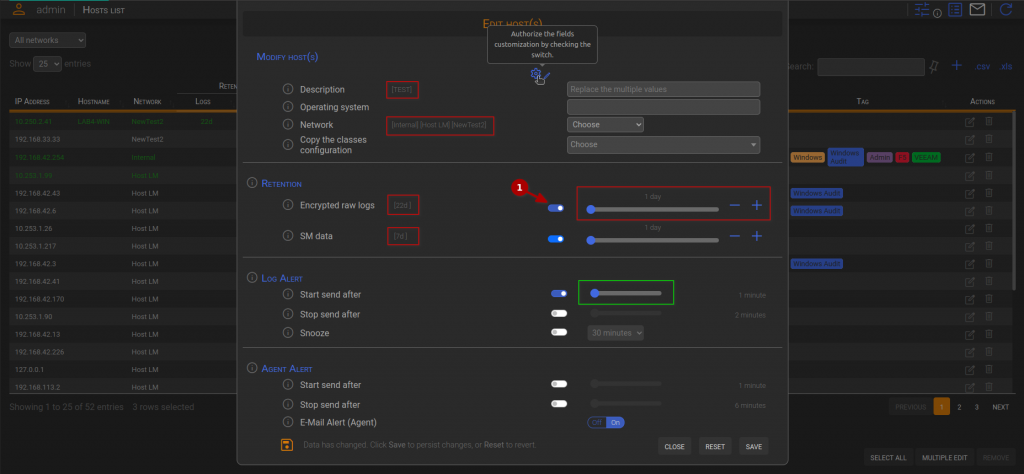The height and width of the screenshot is (474, 1024).
Task: Click the Reset button in the dialog
Action: tap(715, 447)
